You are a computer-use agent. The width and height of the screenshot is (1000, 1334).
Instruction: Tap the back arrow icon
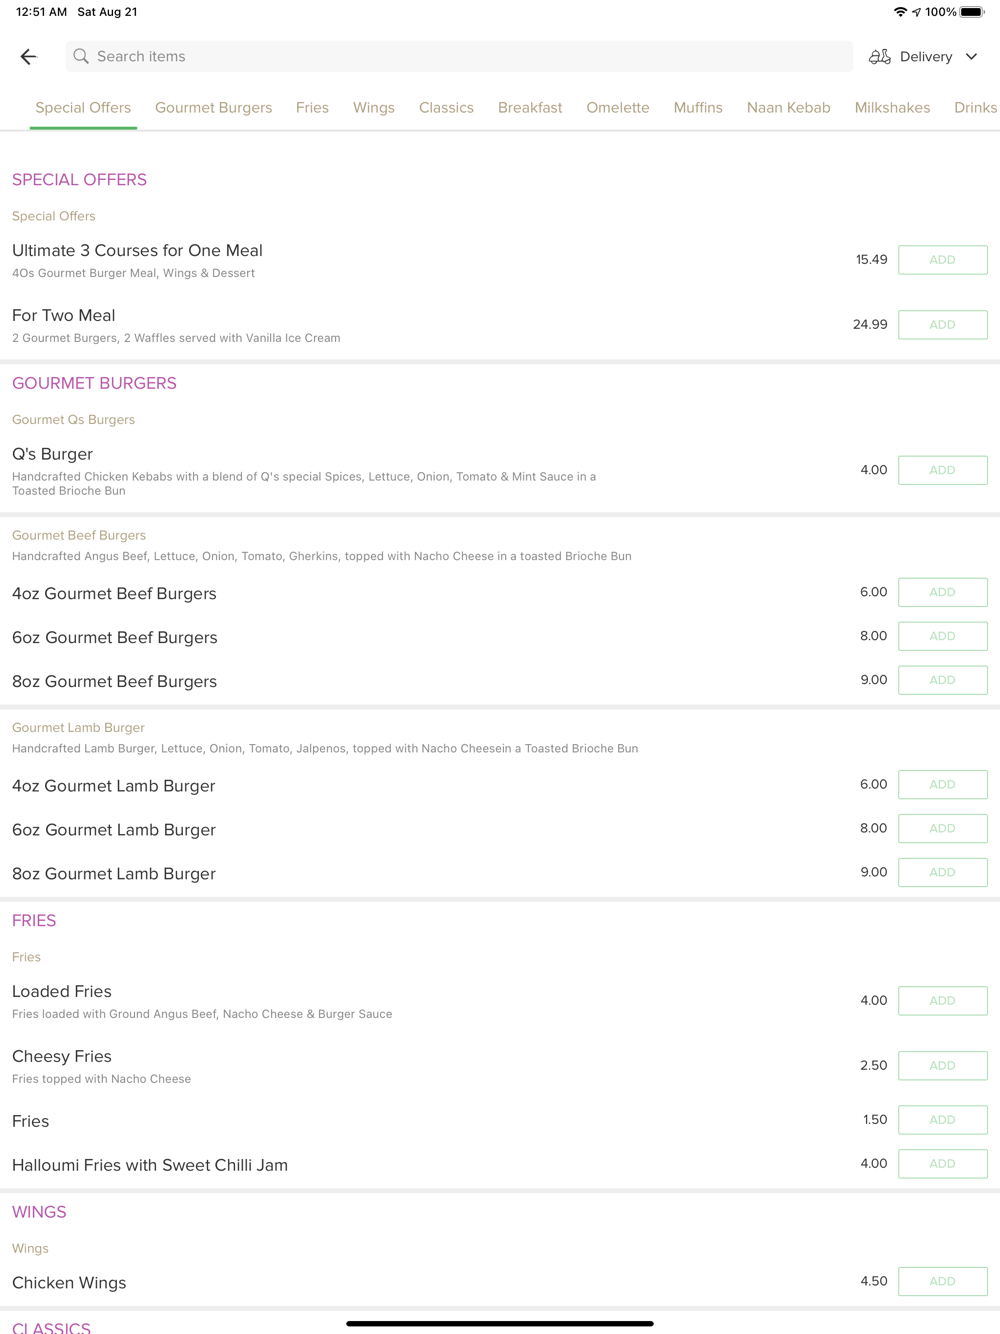pyautogui.click(x=28, y=57)
